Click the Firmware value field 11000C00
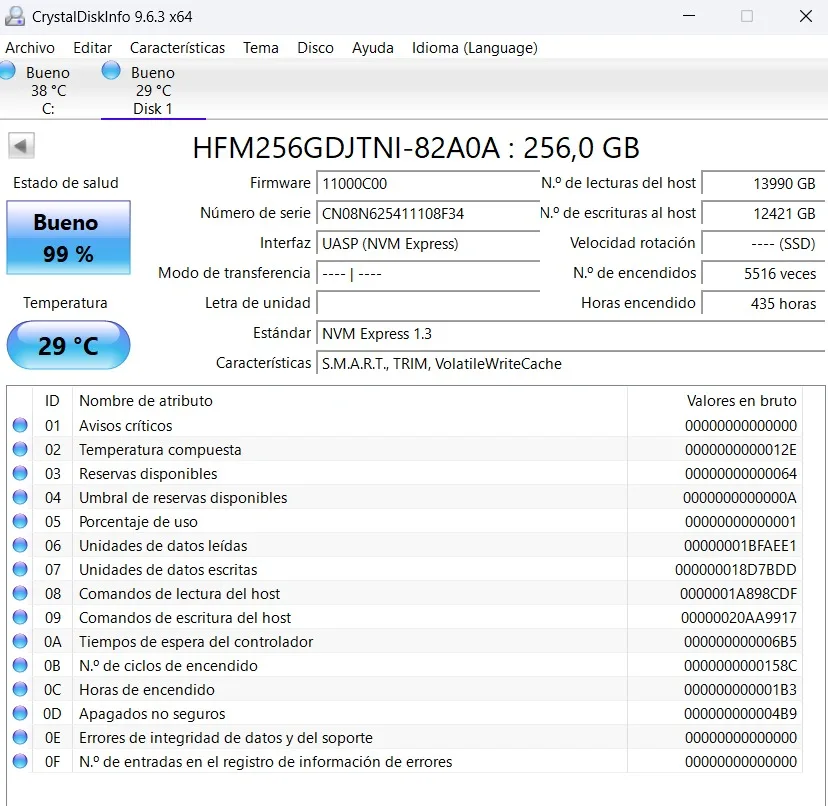Screen dimensions: 828x806 (x=428, y=184)
